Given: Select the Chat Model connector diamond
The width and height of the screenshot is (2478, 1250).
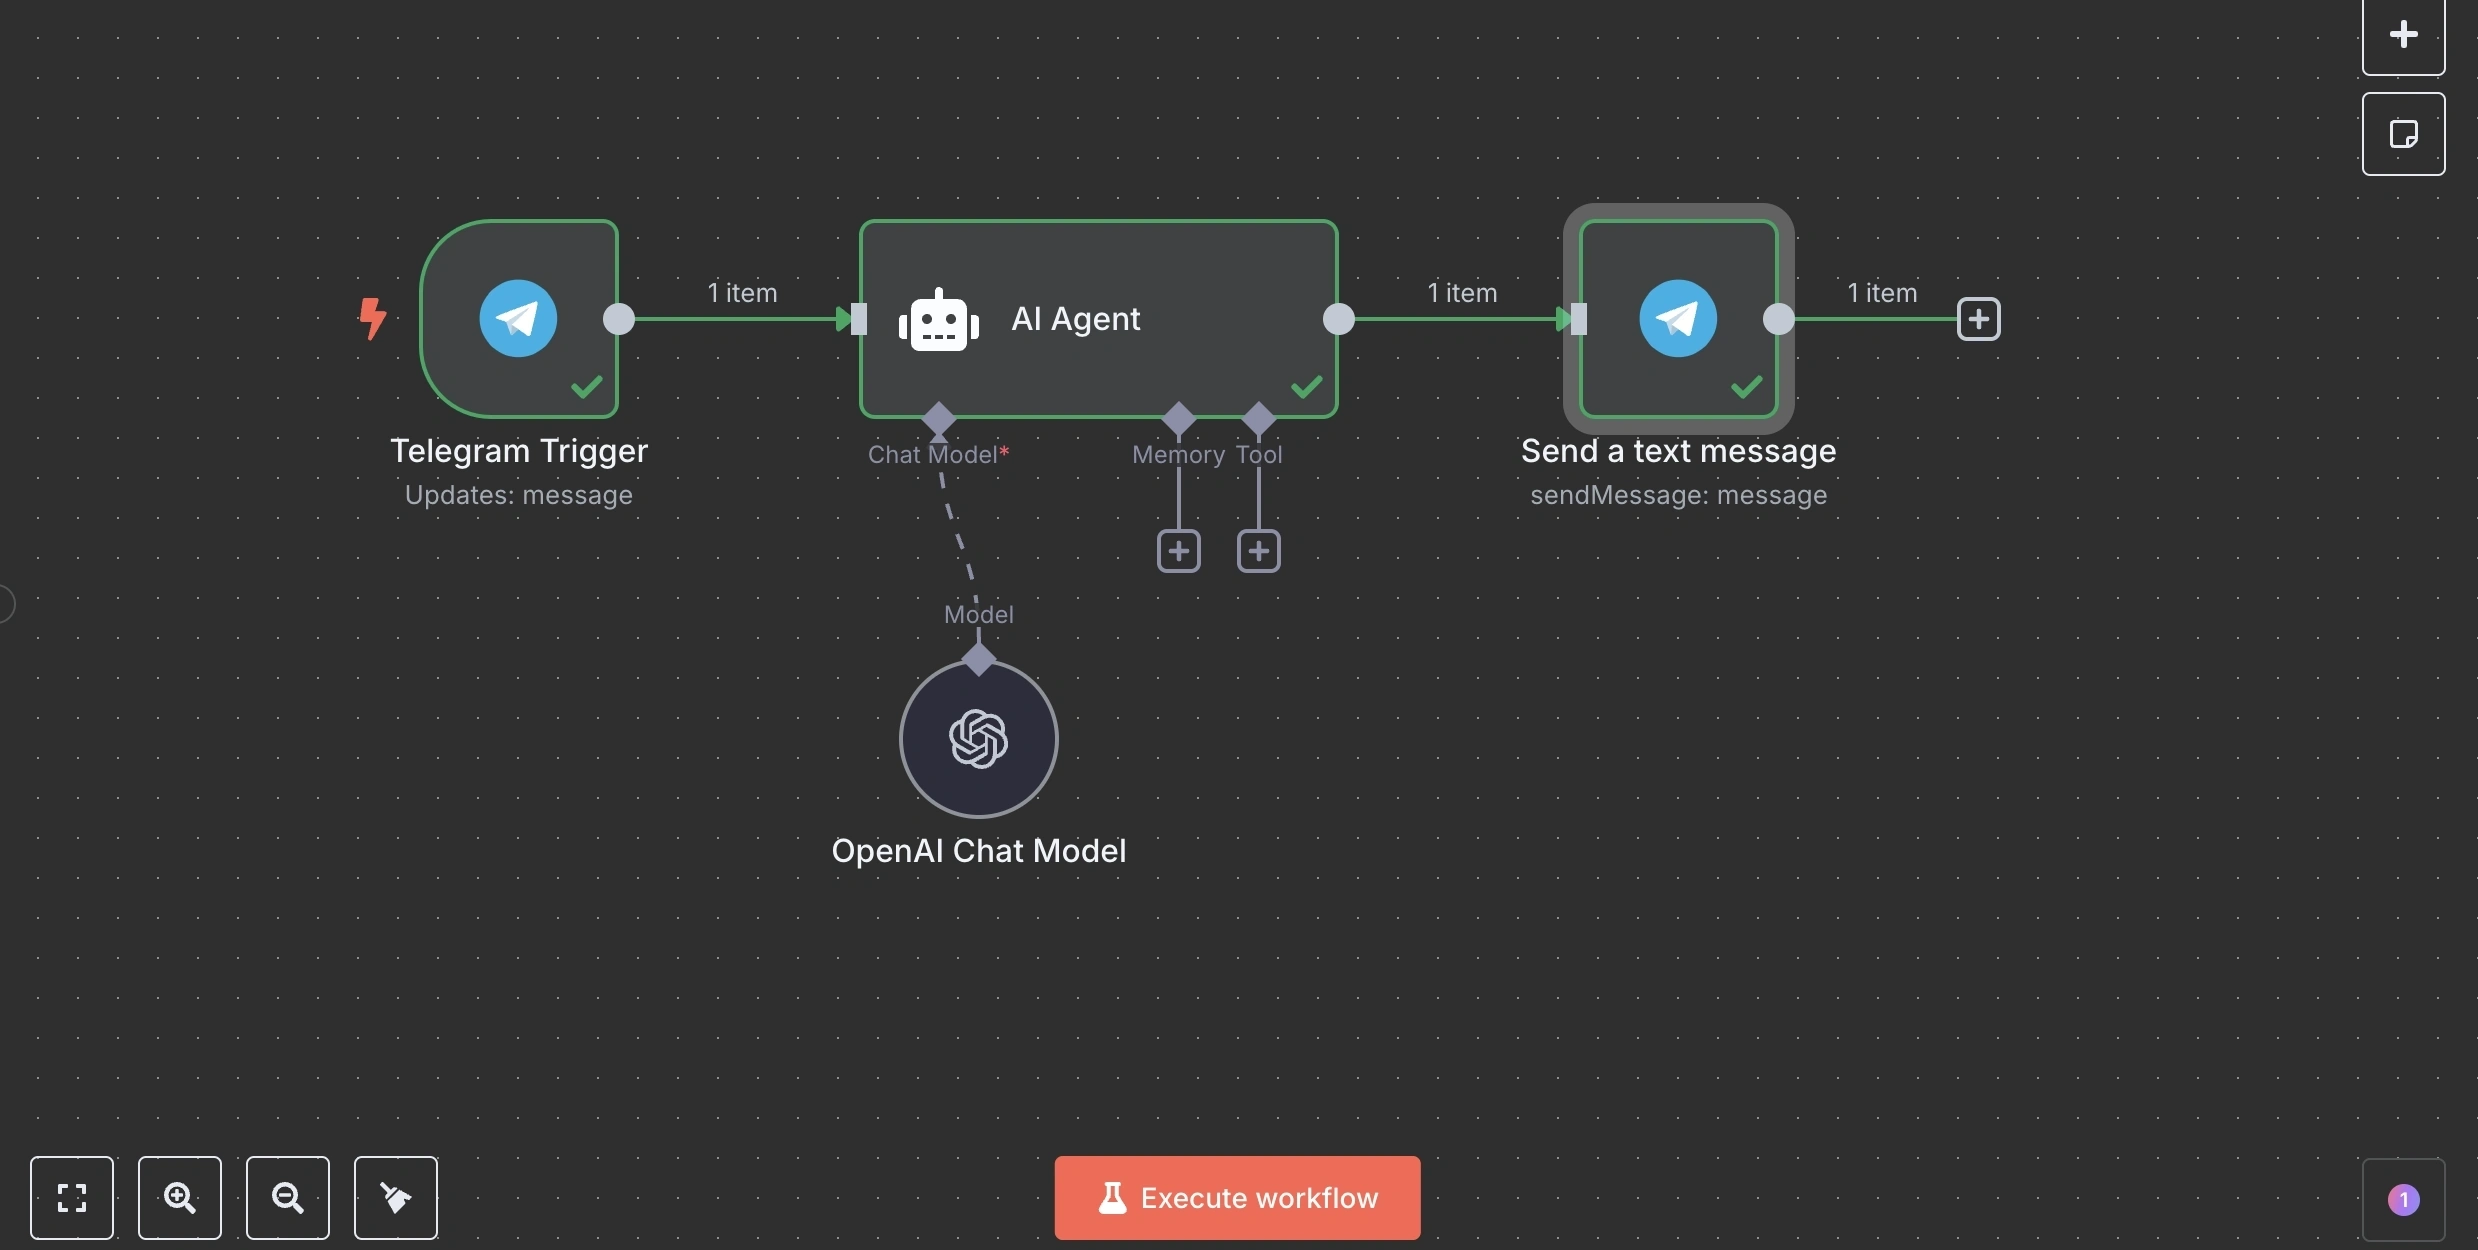Looking at the screenshot, I should tap(936, 418).
